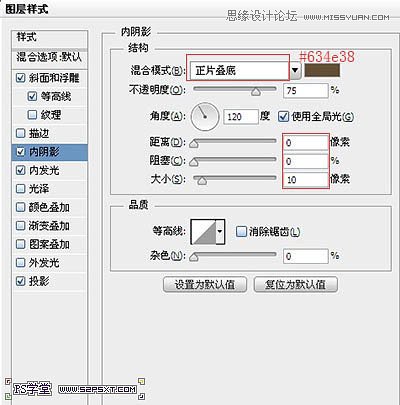Uncheck the 内阴影 checkbox
Screen dimensions: 400x405
(20, 152)
